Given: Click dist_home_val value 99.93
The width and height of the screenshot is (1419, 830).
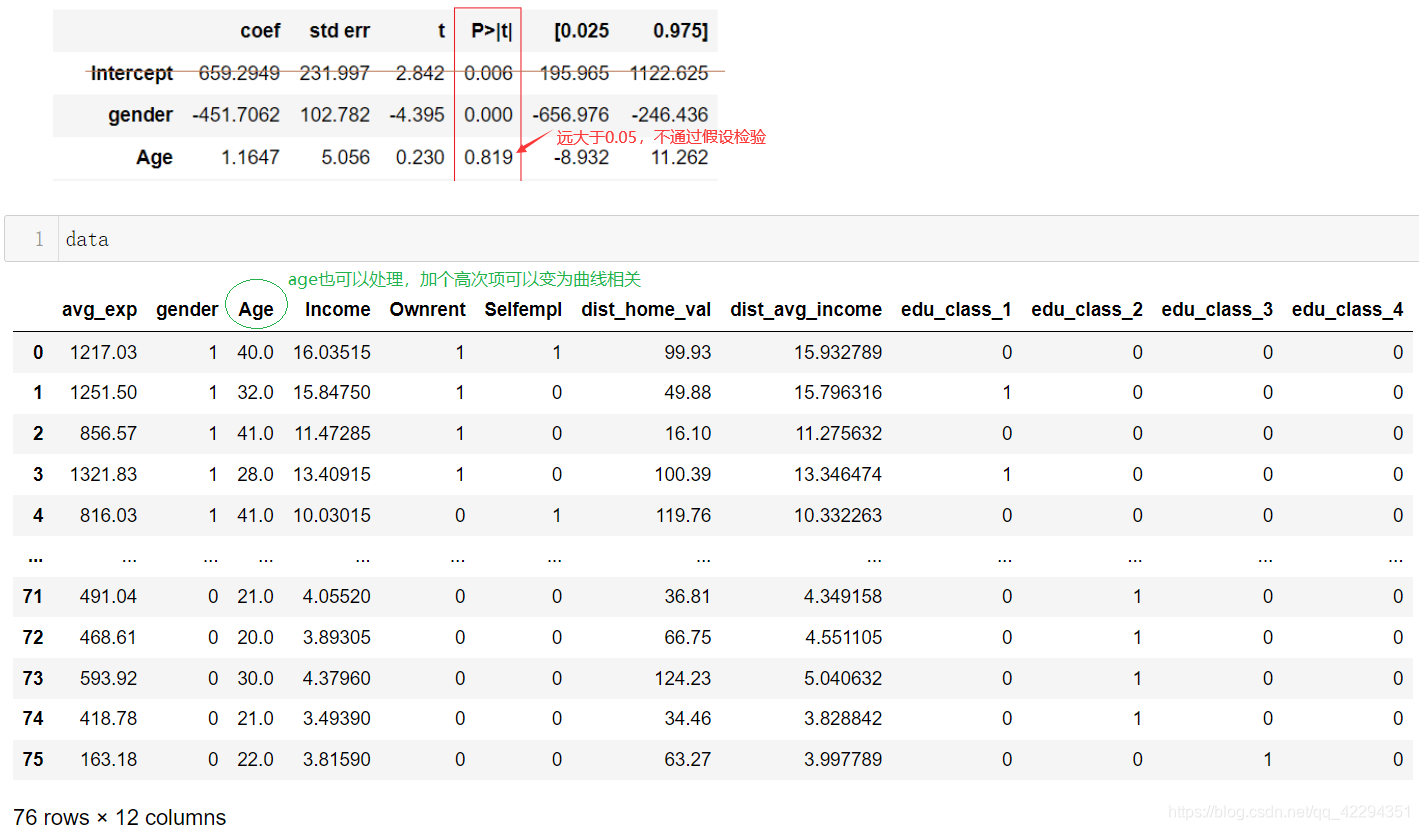Looking at the screenshot, I should pos(688,352).
